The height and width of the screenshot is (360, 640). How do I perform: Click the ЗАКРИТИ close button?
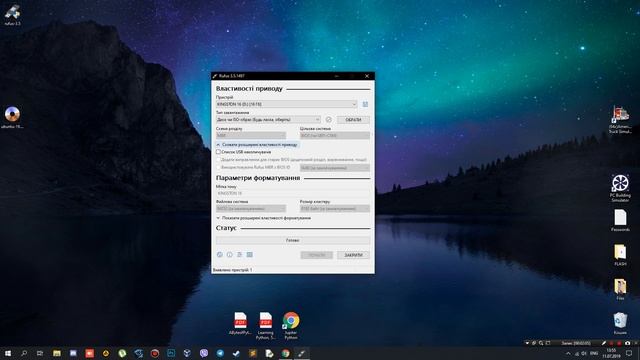(353, 255)
